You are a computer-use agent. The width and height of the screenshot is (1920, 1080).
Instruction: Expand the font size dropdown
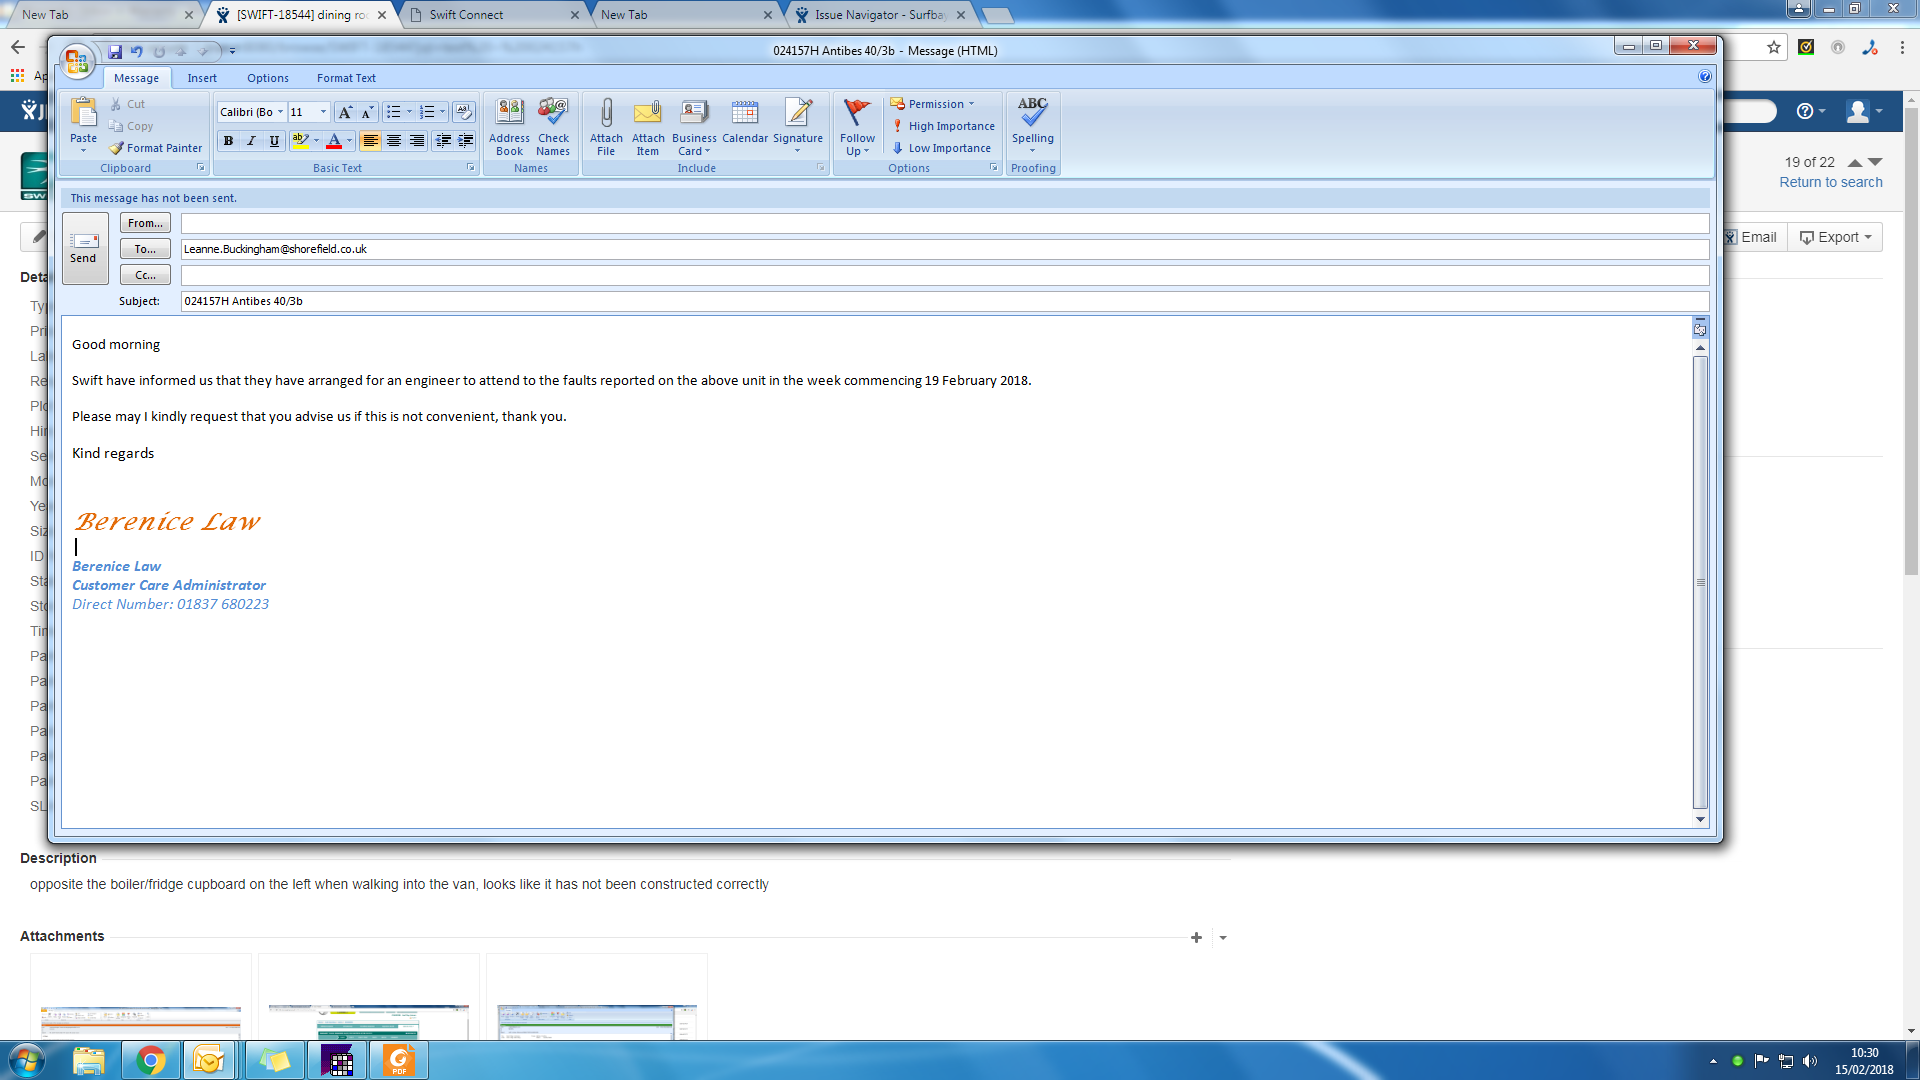(x=323, y=112)
